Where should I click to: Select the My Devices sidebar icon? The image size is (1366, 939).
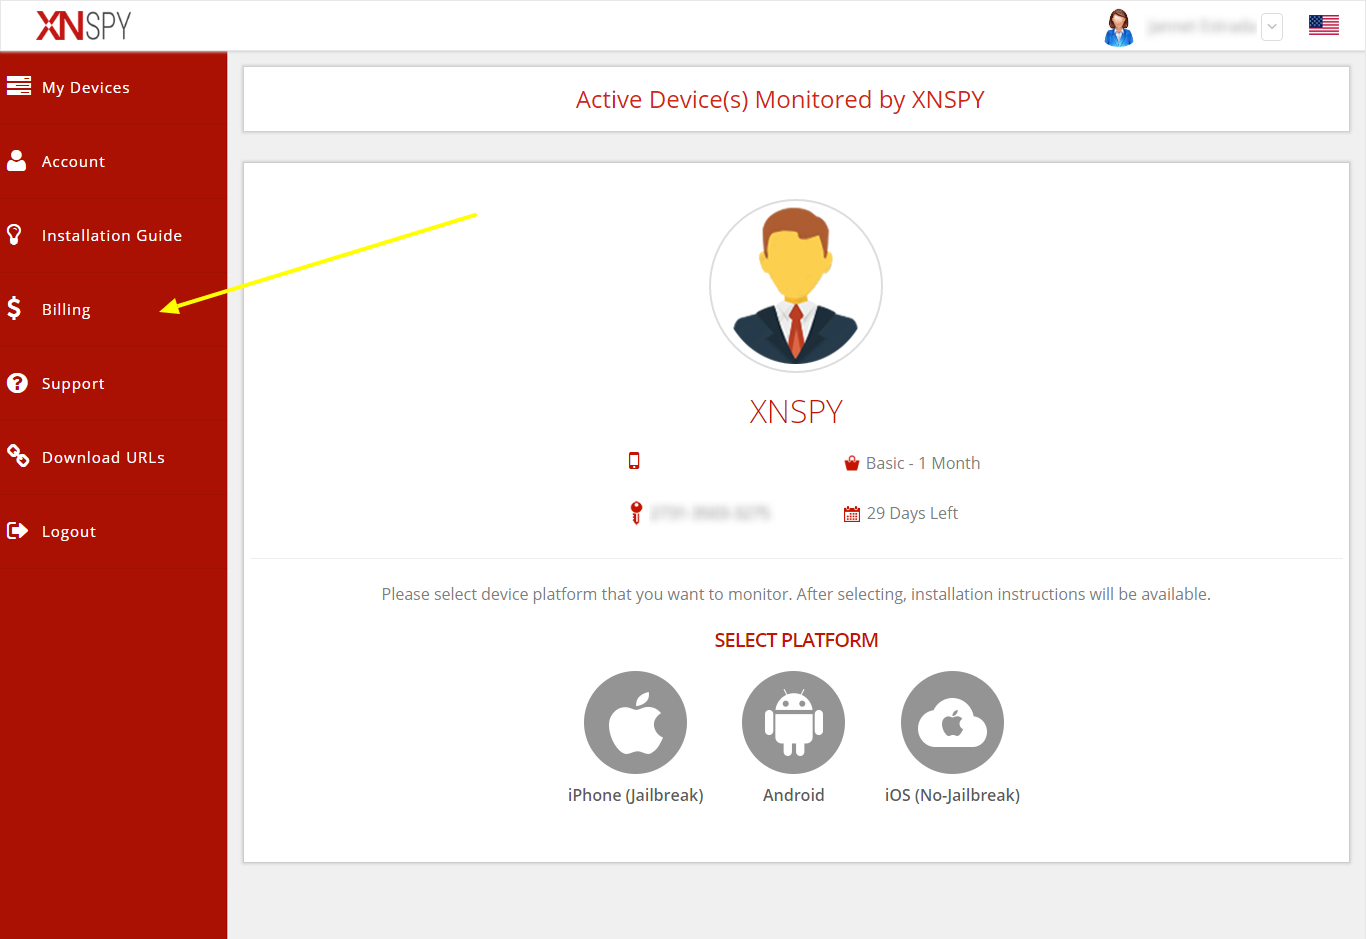[19, 86]
